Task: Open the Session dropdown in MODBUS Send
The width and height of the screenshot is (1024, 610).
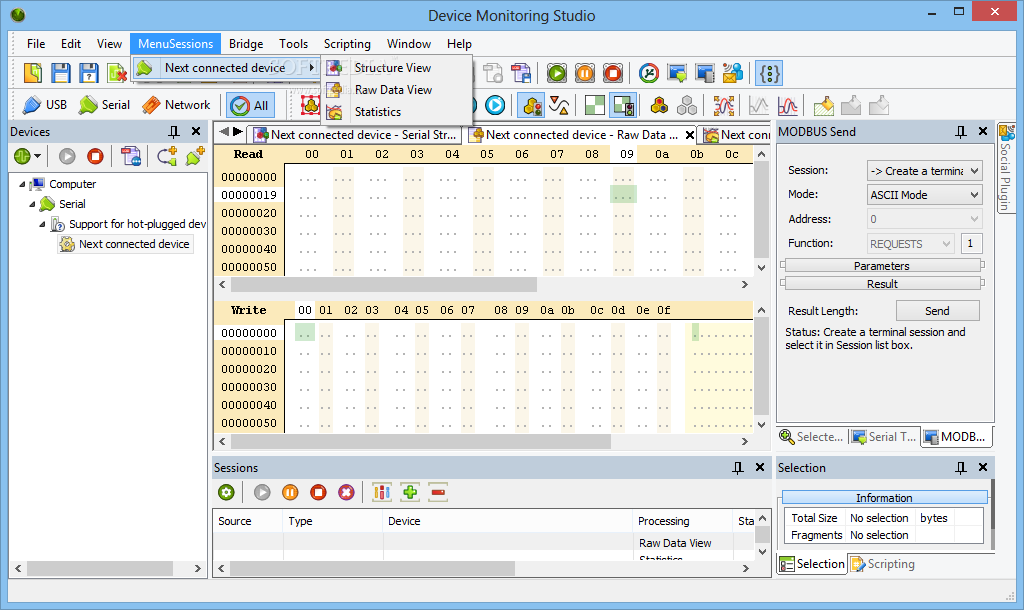Action: click(x=924, y=170)
